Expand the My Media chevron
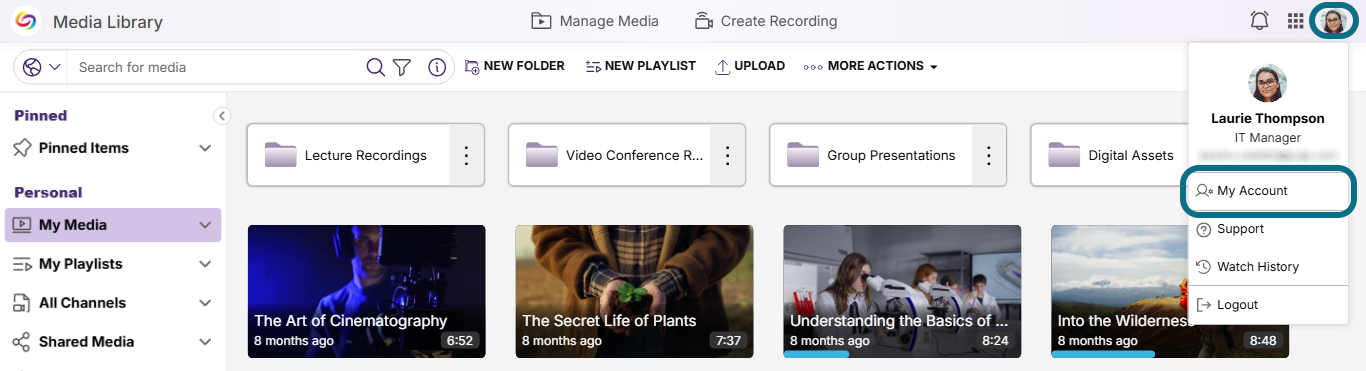The height and width of the screenshot is (371, 1366). 205,225
